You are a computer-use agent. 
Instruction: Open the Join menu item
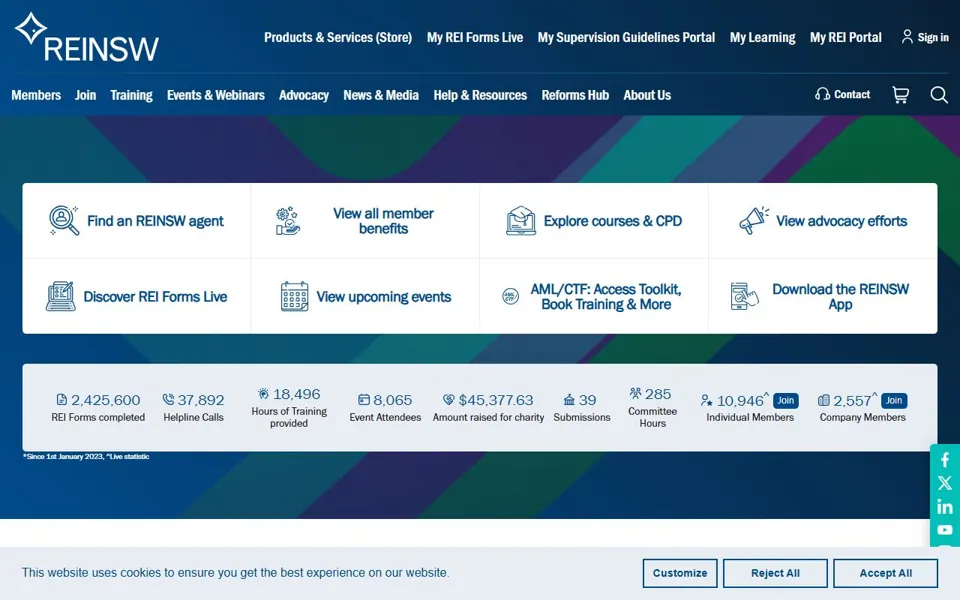[x=85, y=95]
